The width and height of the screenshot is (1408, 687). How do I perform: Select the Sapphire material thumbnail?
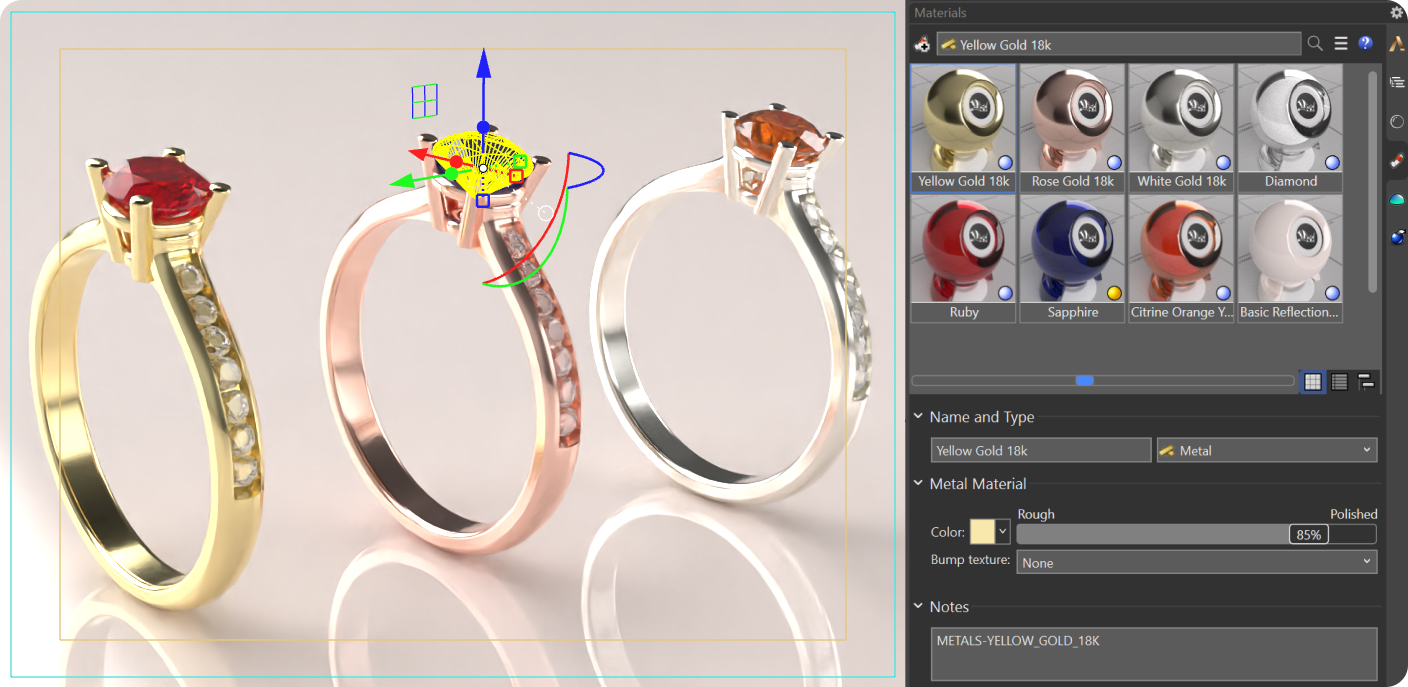1072,258
